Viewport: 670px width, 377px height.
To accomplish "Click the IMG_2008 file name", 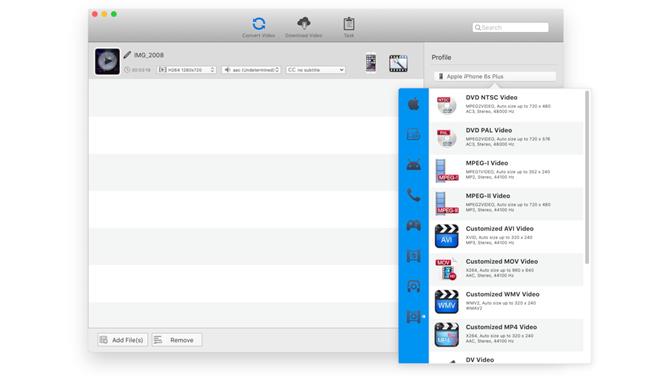I will click(149, 55).
